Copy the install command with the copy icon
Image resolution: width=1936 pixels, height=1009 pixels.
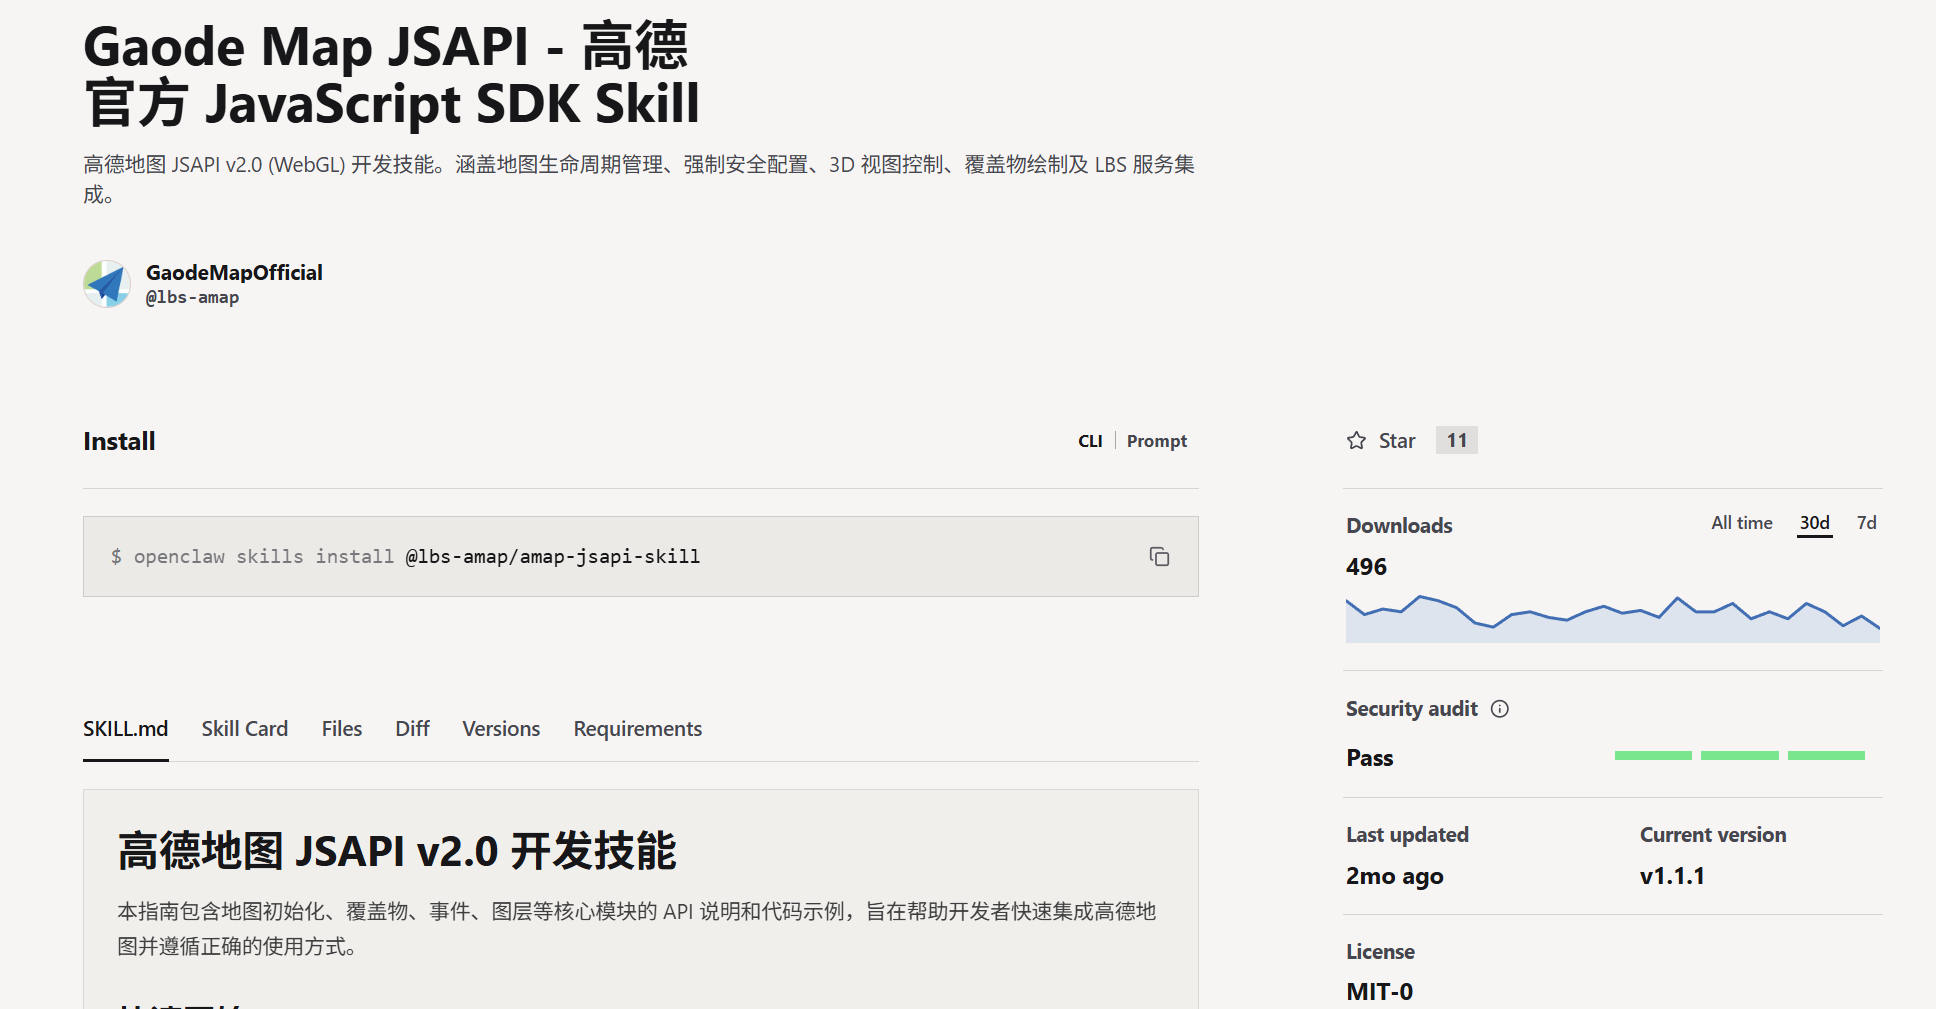pyautogui.click(x=1159, y=557)
